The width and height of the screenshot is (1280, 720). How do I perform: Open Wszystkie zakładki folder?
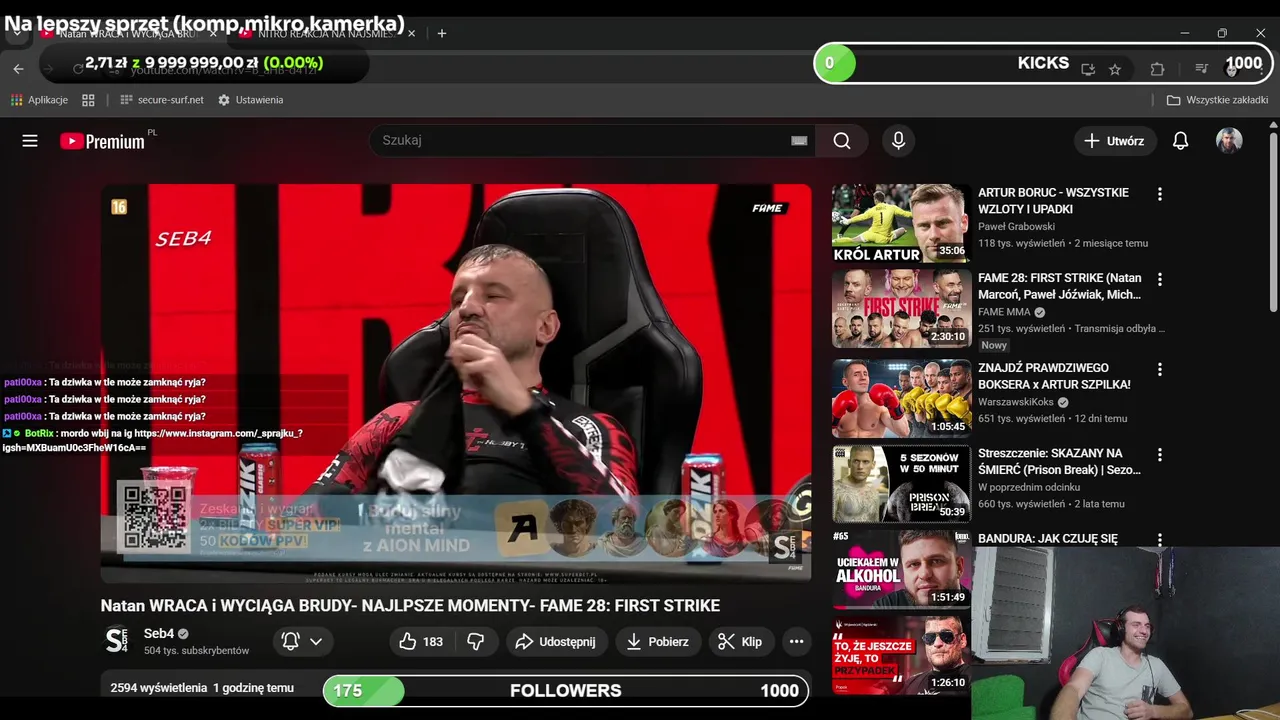point(1217,100)
